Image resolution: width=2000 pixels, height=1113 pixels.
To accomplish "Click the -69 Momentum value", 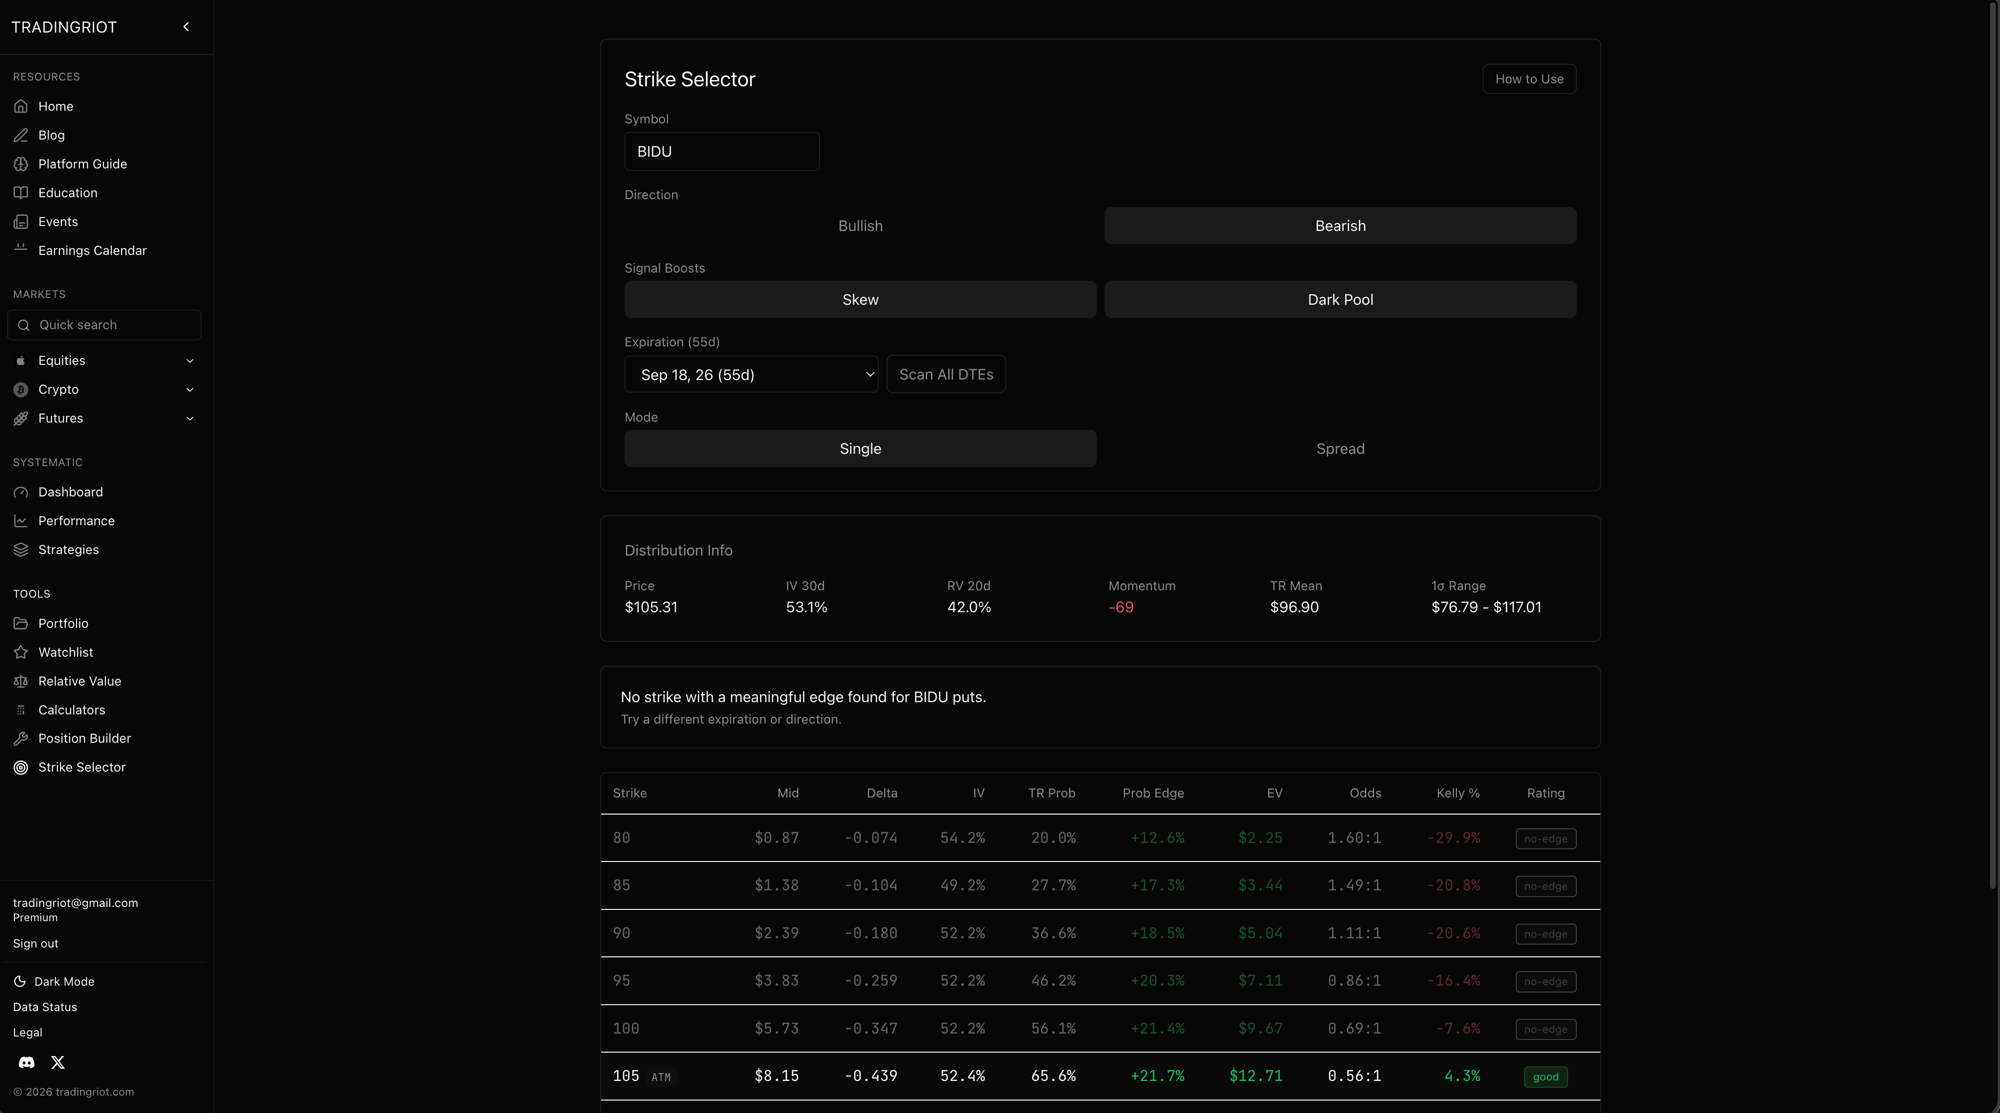I will tap(1121, 608).
